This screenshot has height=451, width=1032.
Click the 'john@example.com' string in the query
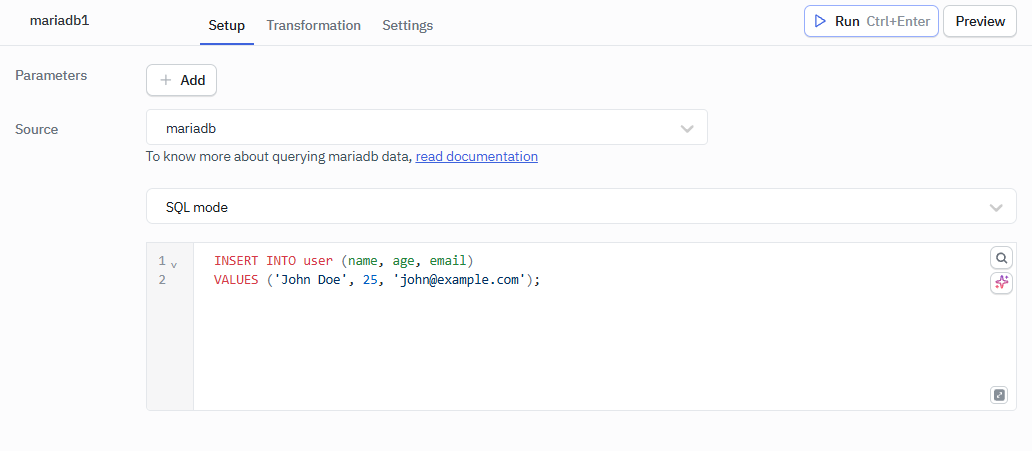(460, 280)
